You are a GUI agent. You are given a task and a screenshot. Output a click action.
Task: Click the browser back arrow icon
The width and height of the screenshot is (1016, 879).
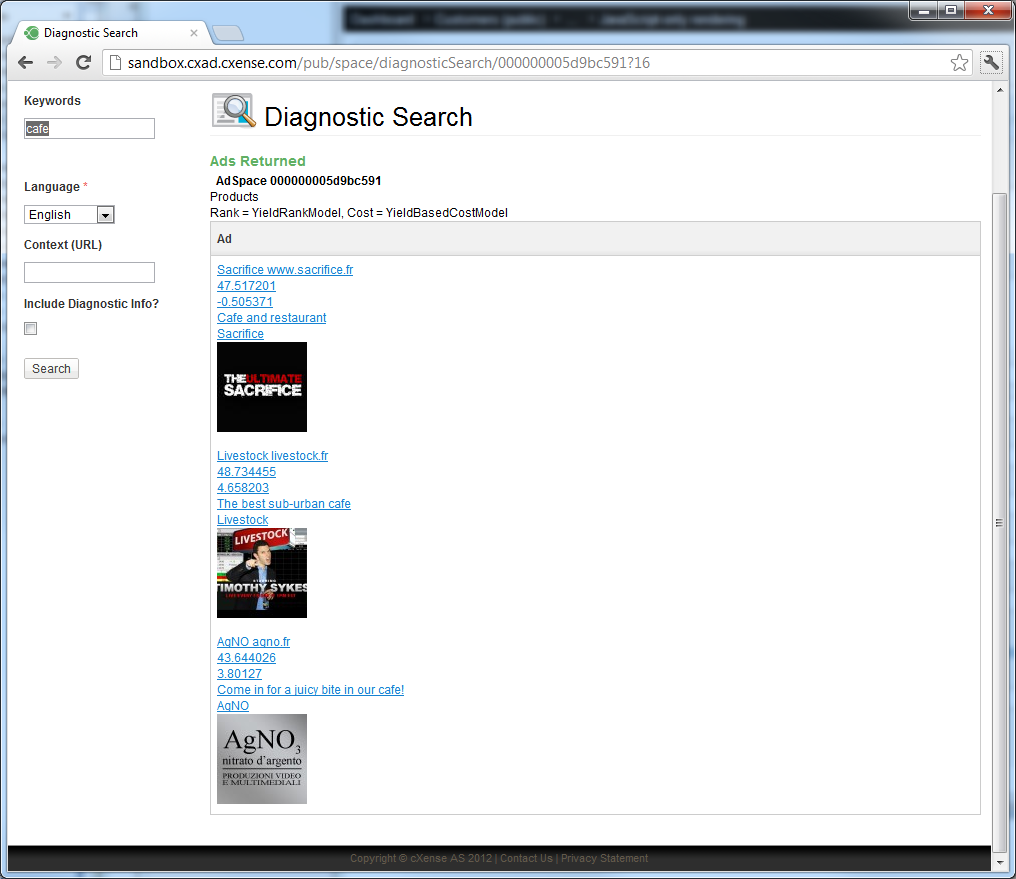tap(25, 63)
